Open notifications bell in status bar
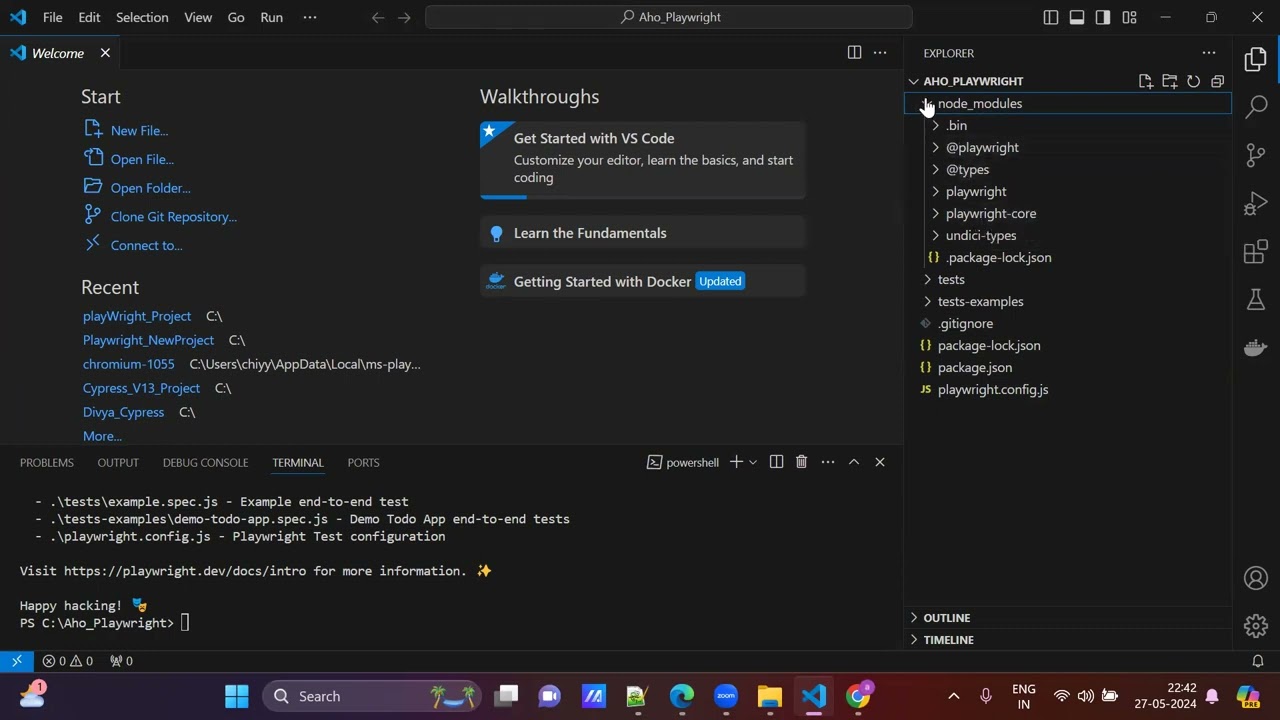Image resolution: width=1280 pixels, height=720 pixels. pos(1258,661)
